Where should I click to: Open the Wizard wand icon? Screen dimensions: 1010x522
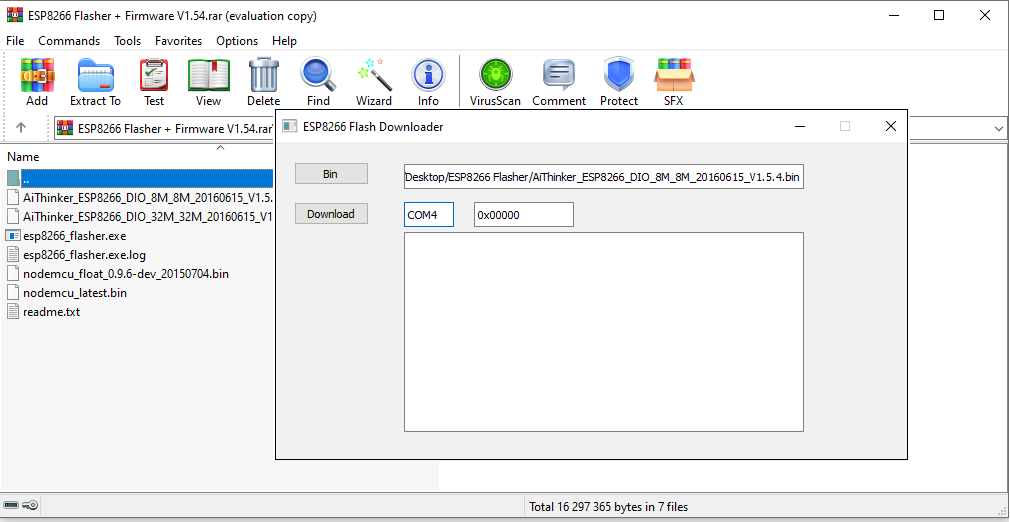(x=374, y=75)
